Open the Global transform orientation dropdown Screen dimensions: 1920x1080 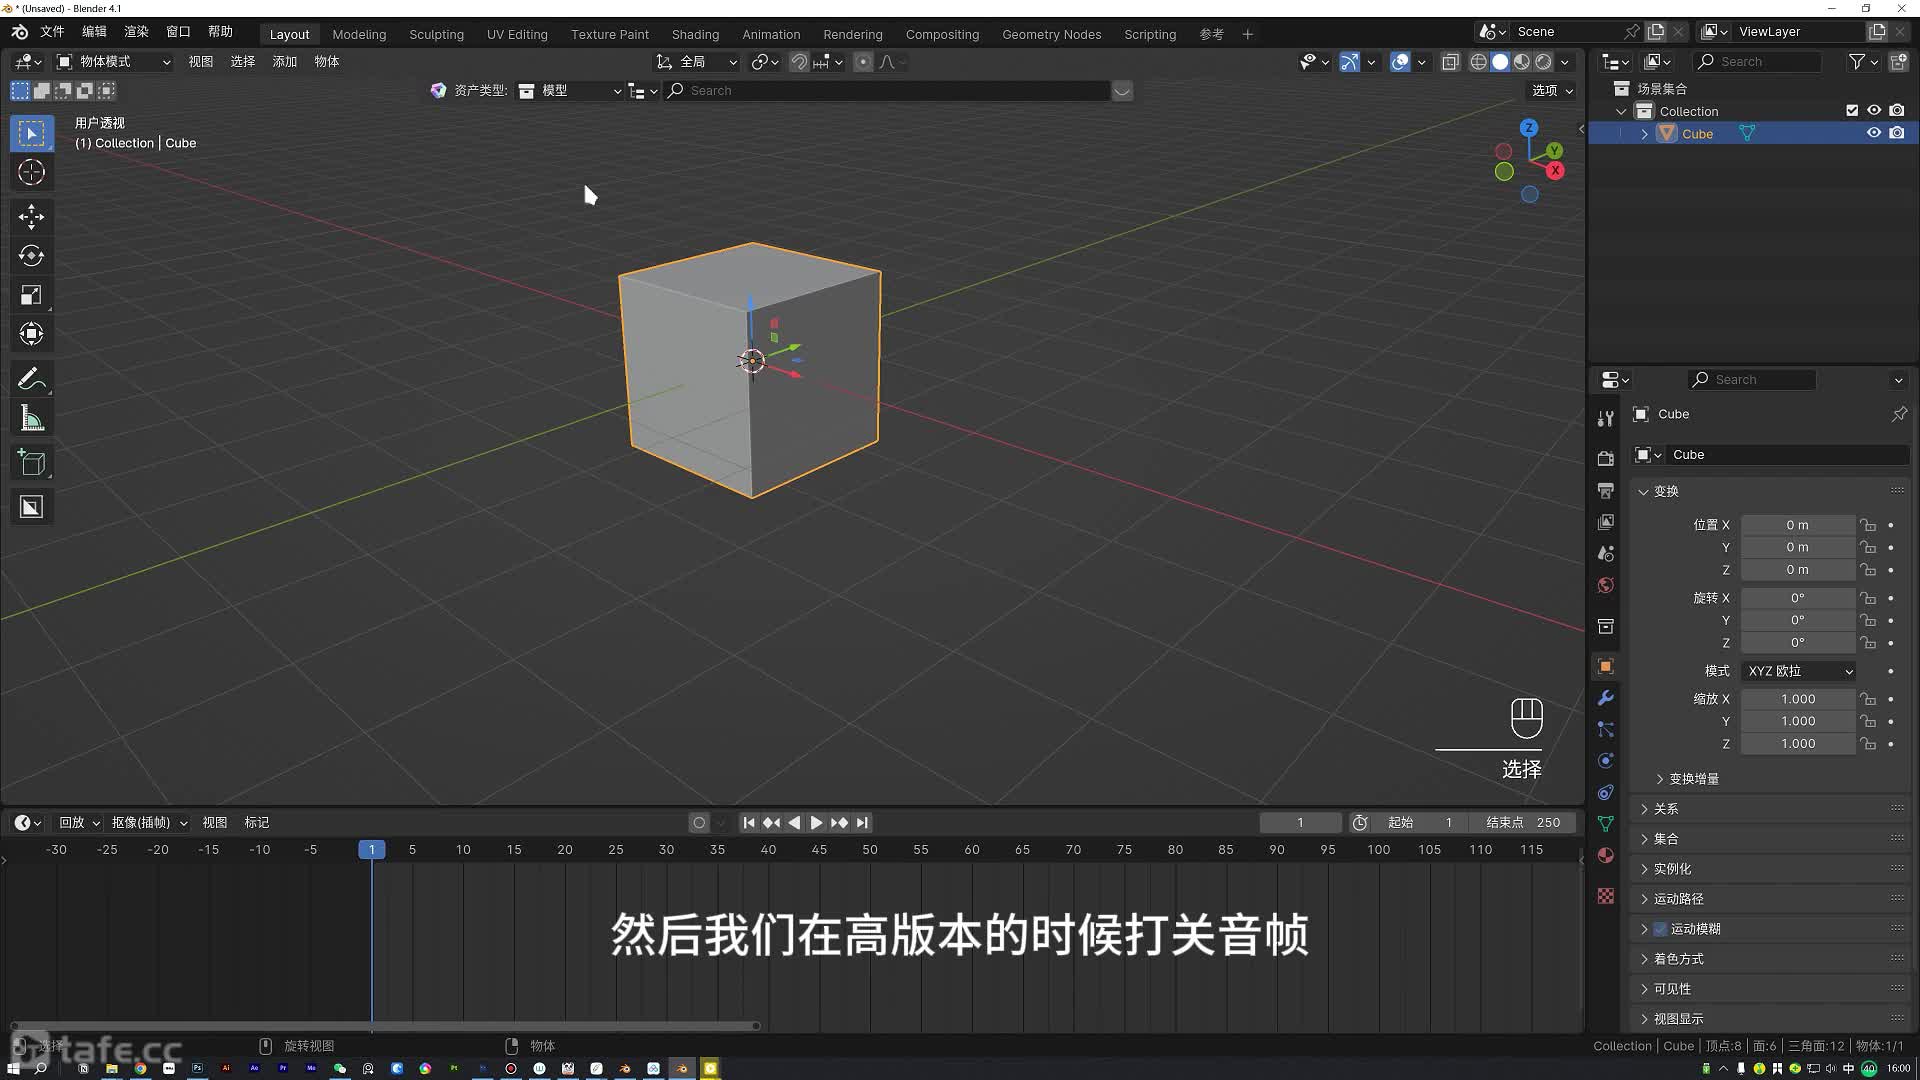tap(697, 62)
